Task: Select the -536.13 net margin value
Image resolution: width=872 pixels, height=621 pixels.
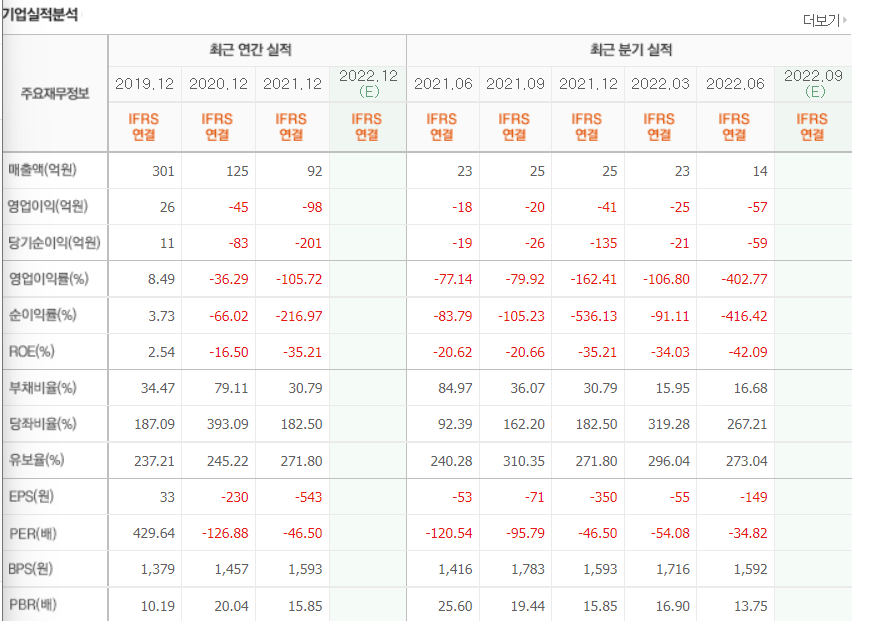Action: 594,316
